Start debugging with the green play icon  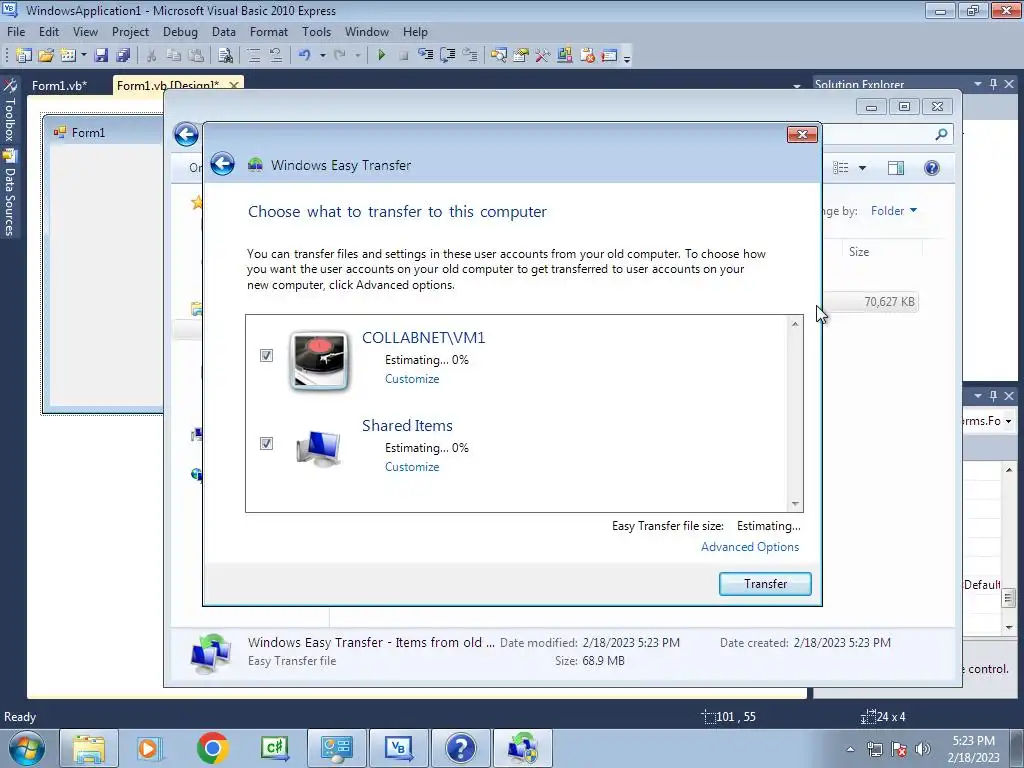click(381, 56)
